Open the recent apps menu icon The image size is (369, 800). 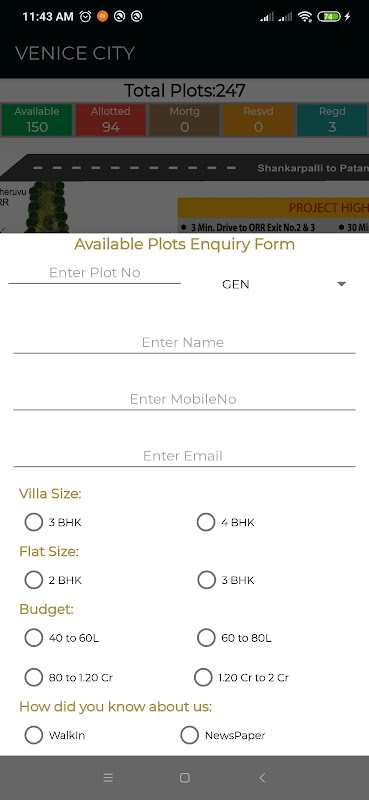[108, 778]
